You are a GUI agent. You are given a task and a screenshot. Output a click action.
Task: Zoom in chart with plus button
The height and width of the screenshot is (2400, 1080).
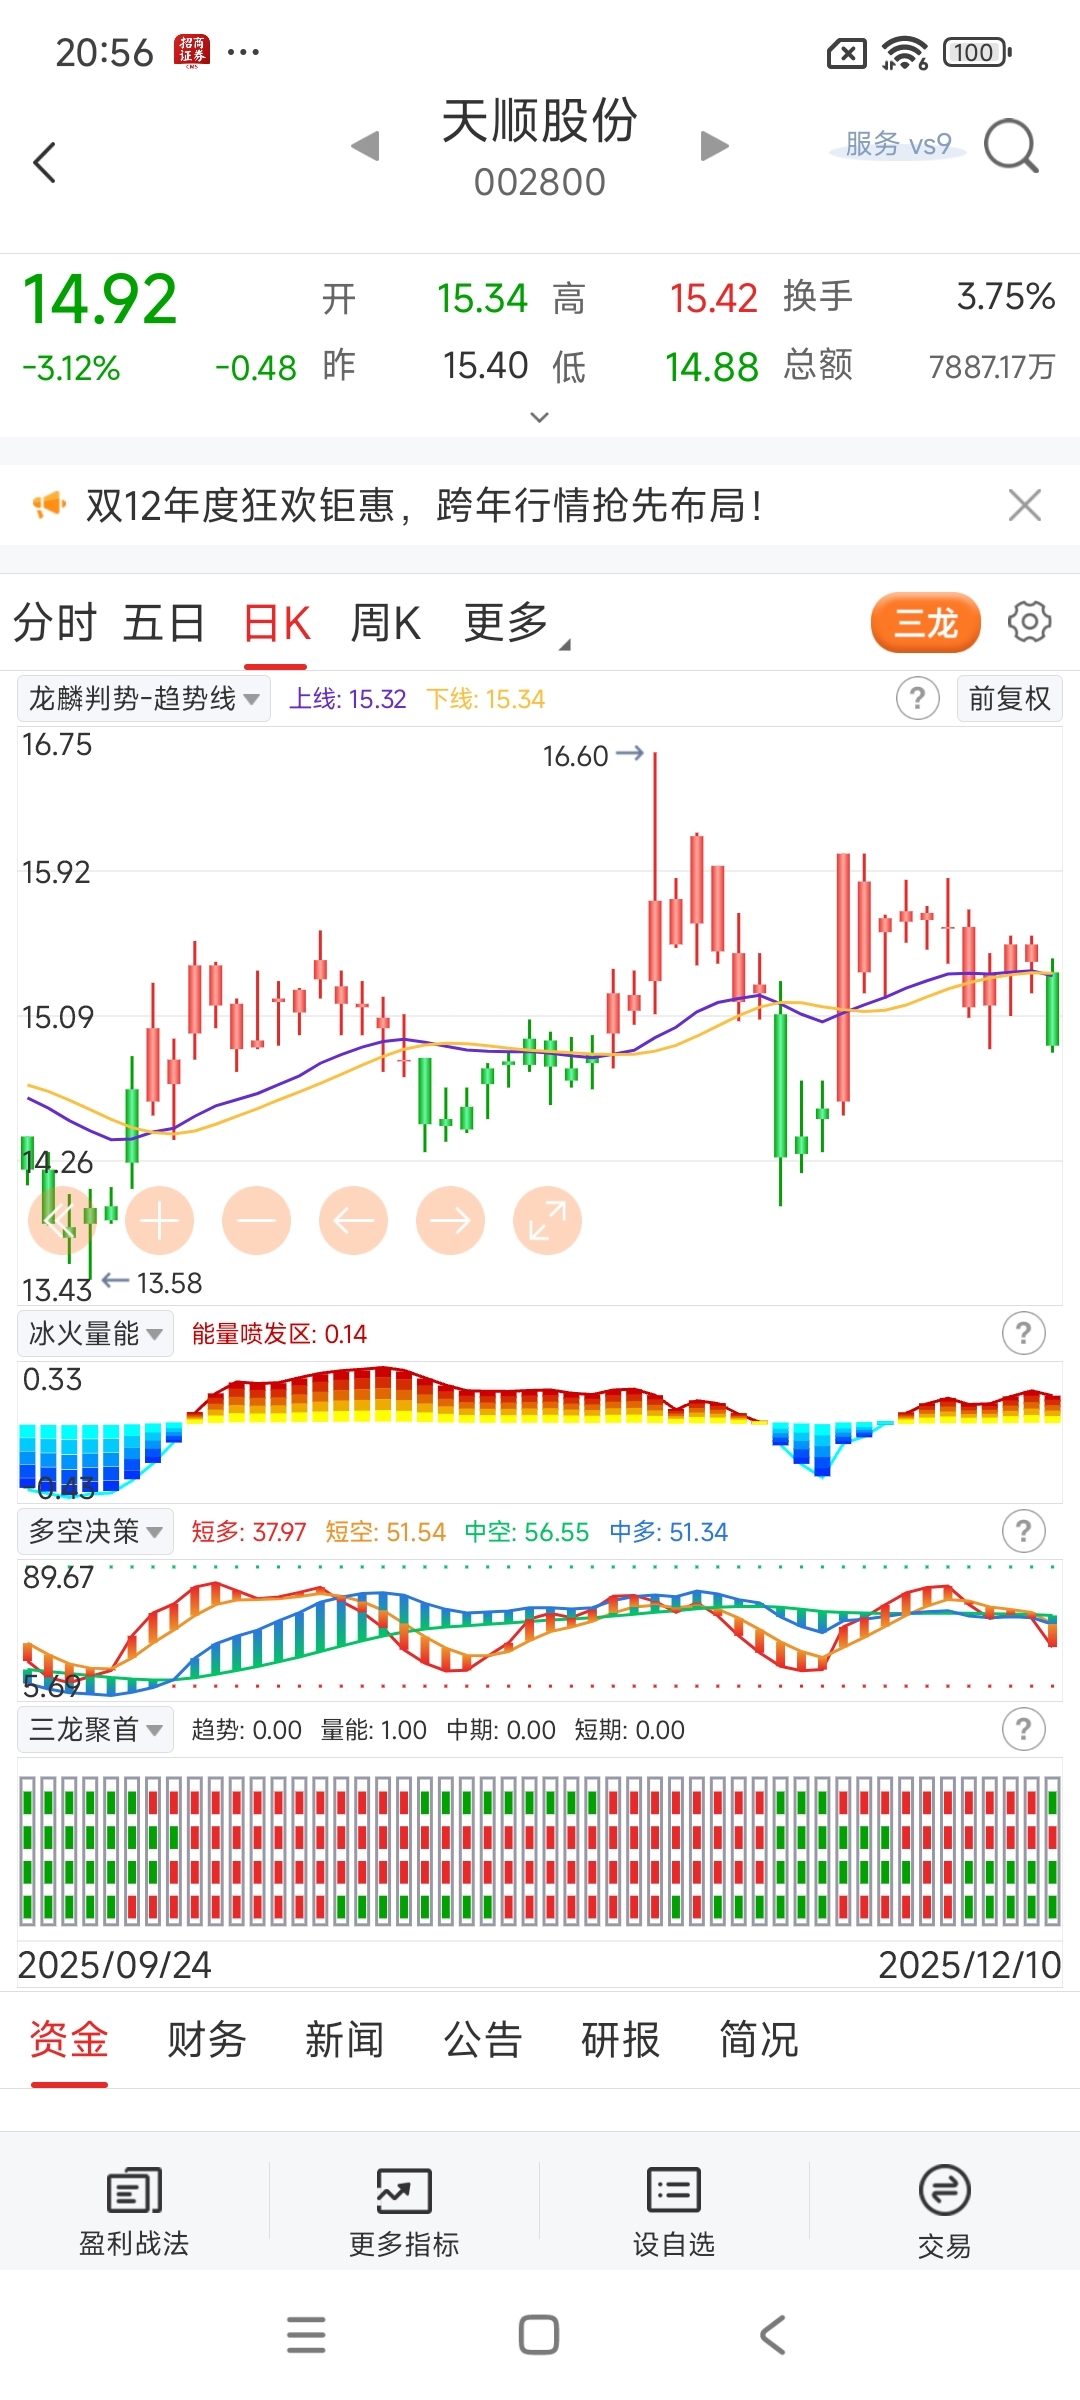pos(160,1220)
